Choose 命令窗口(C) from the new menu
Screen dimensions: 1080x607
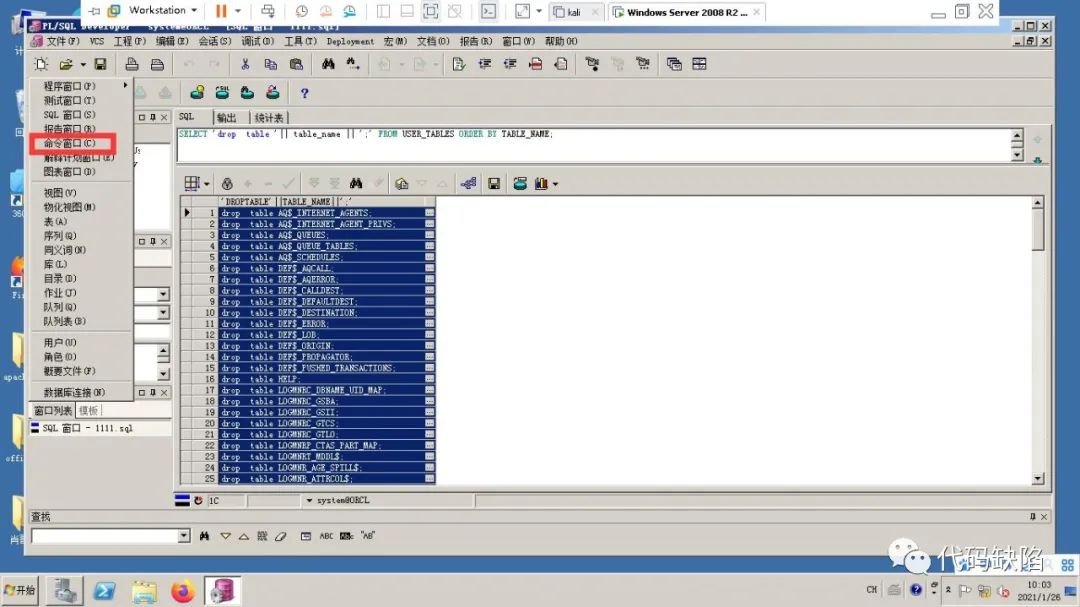click(x=70, y=143)
